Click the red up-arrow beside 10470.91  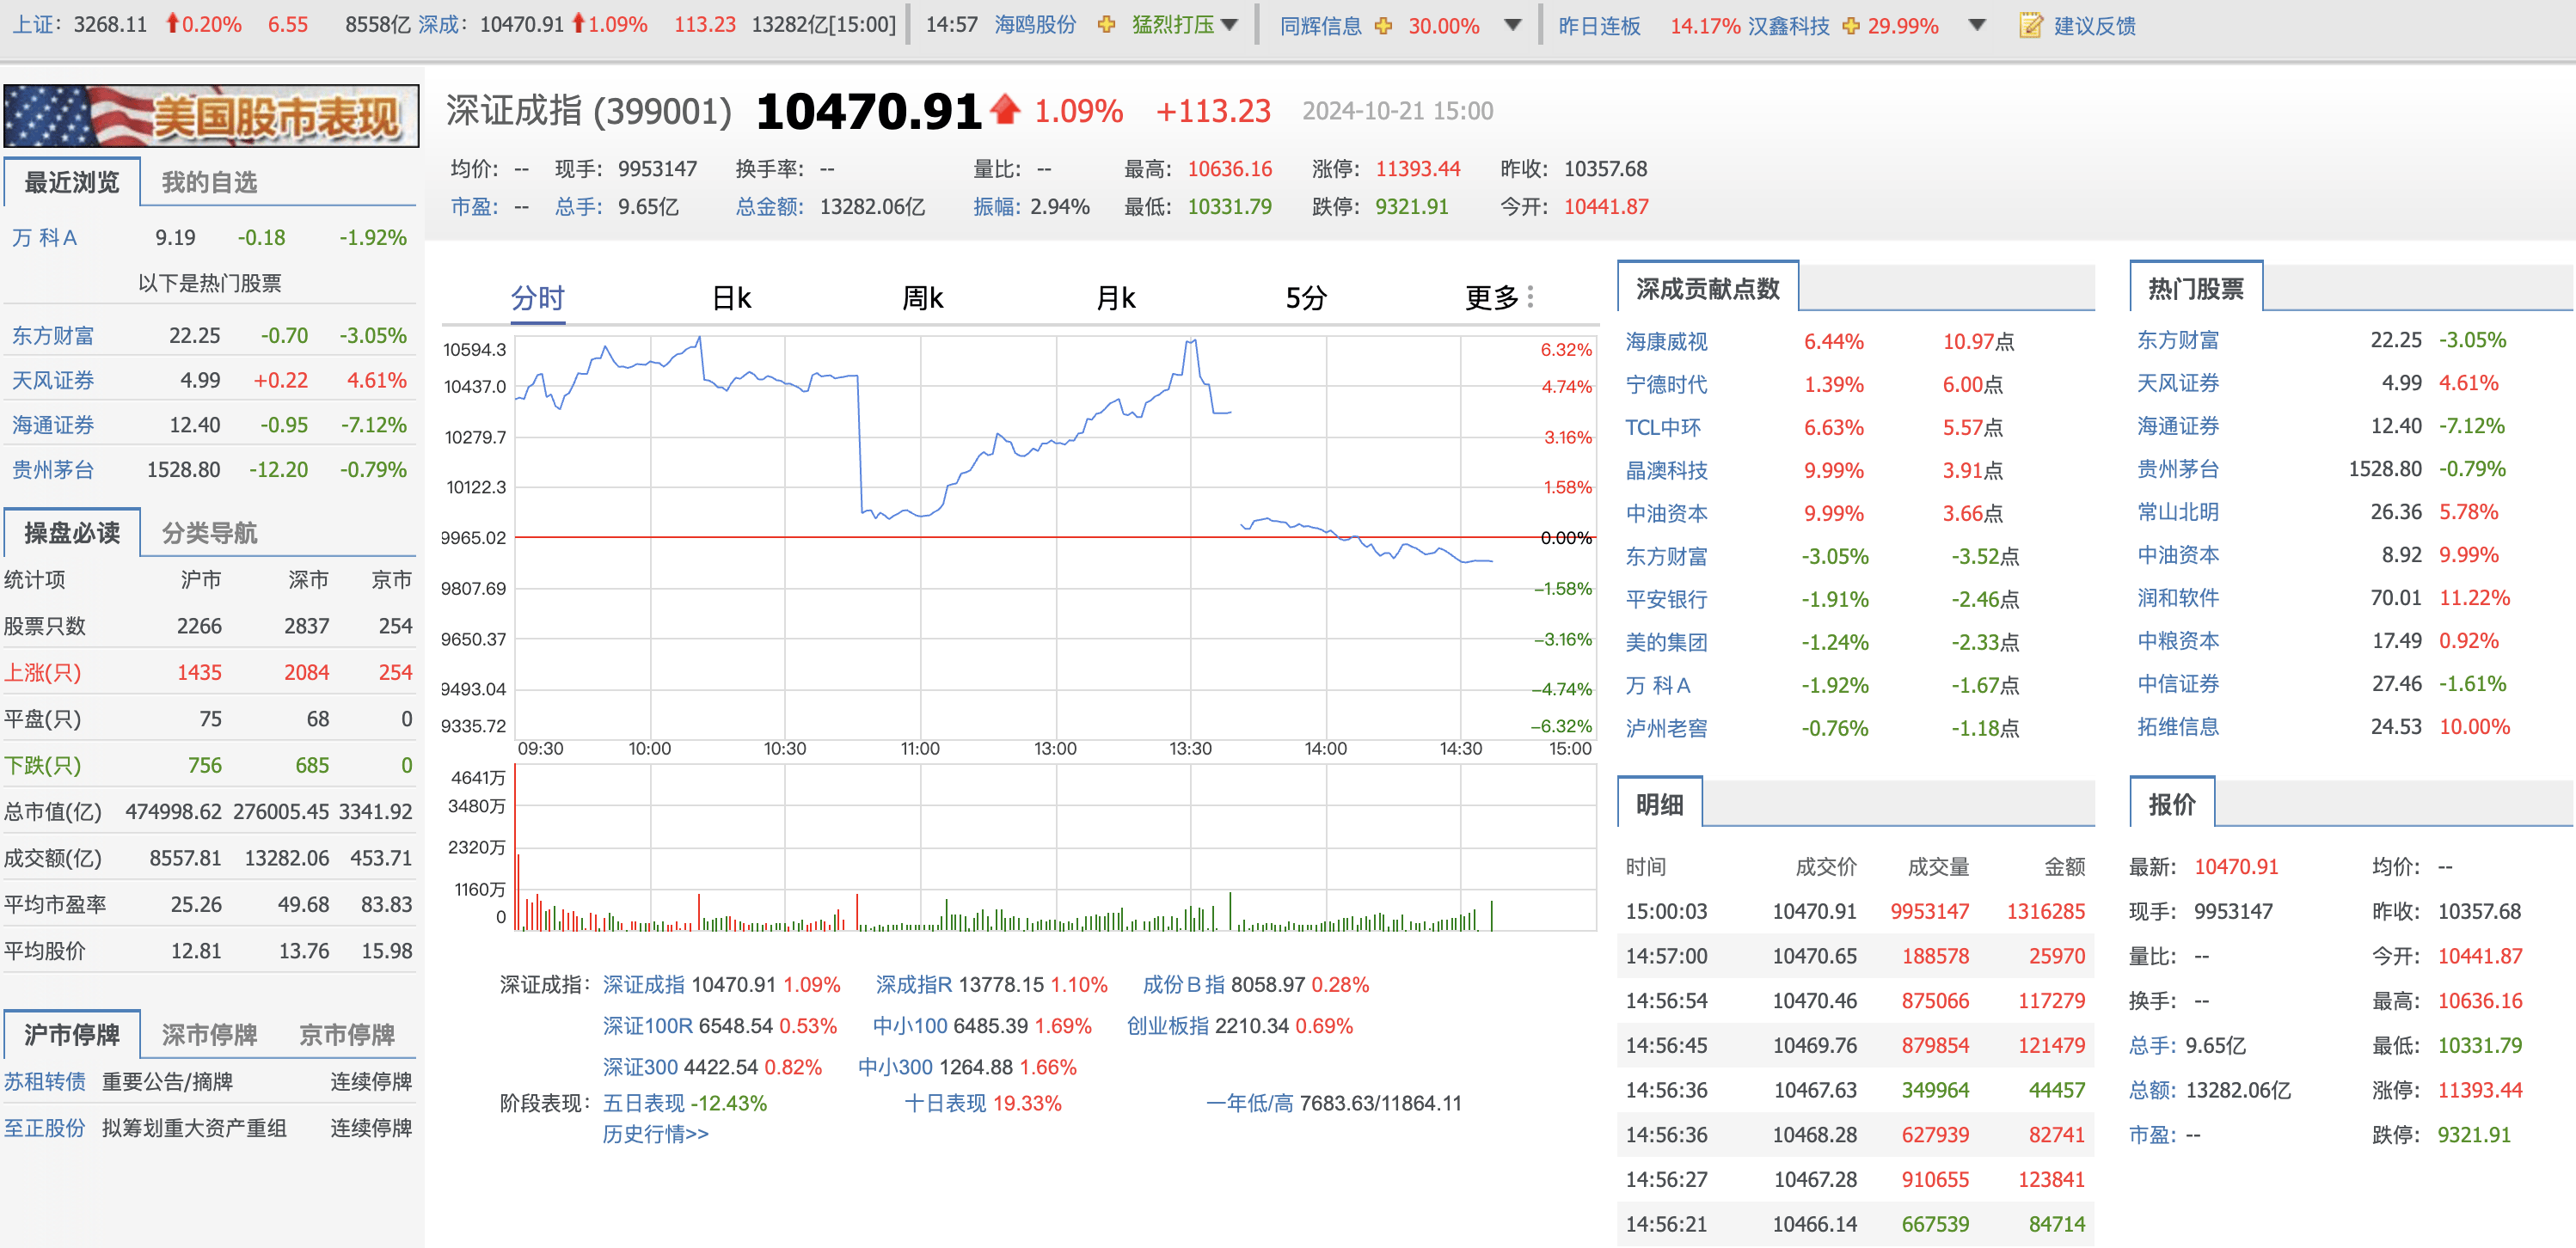(x=1005, y=109)
